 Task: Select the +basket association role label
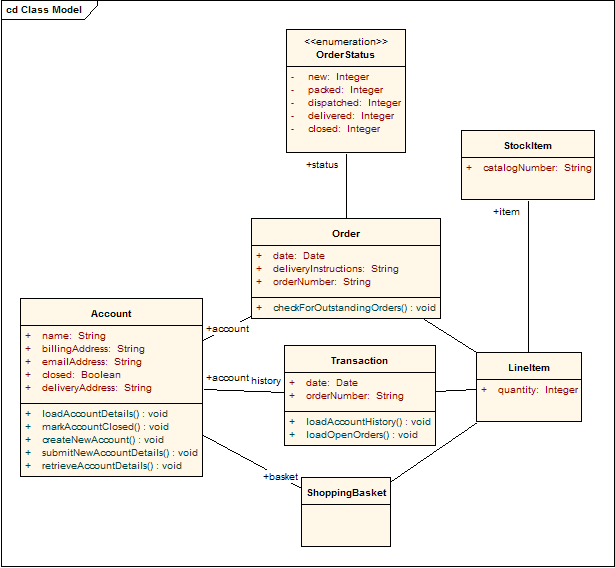(x=280, y=477)
